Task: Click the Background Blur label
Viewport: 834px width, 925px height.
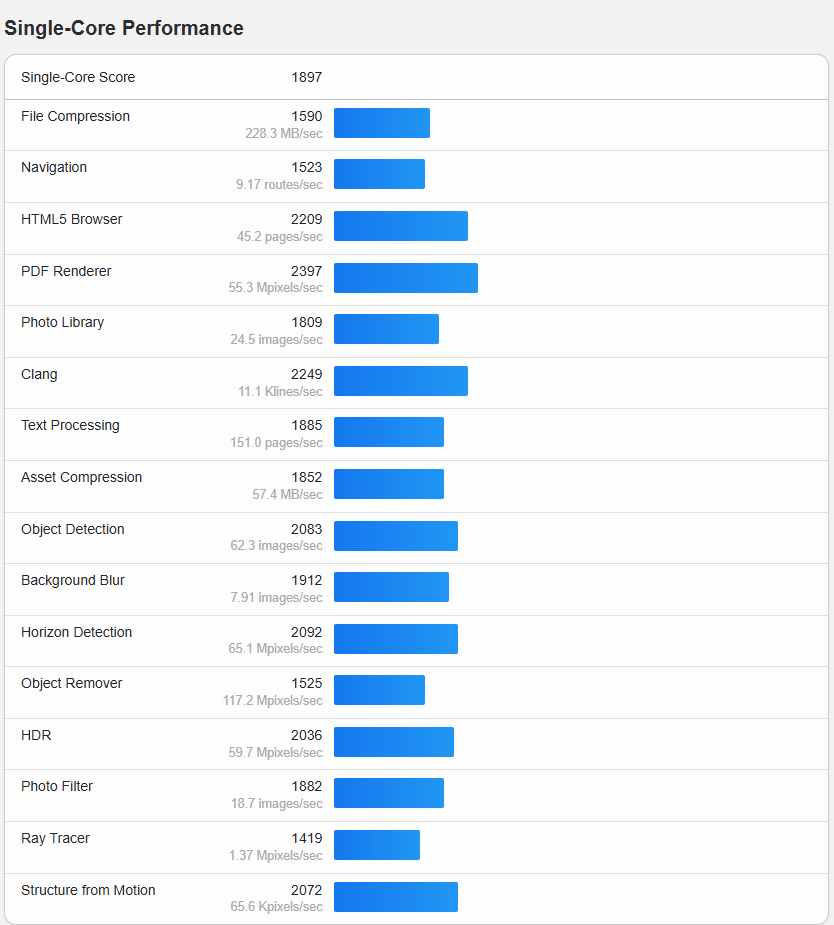Action: click(x=73, y=580)
